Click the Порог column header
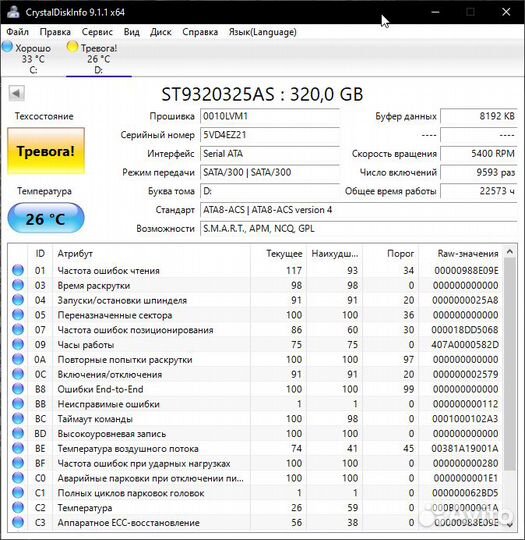Screen dimensions: 525x540 pos(390,253)
